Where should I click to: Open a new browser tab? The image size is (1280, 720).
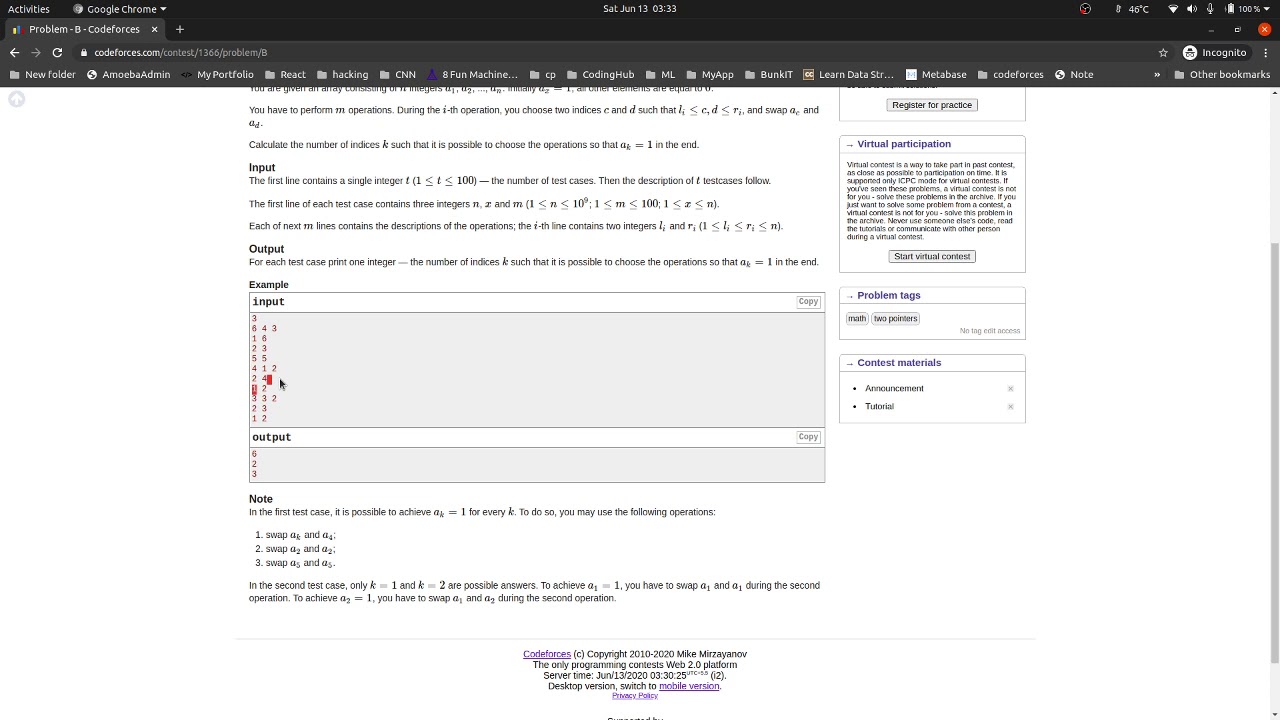180,29
